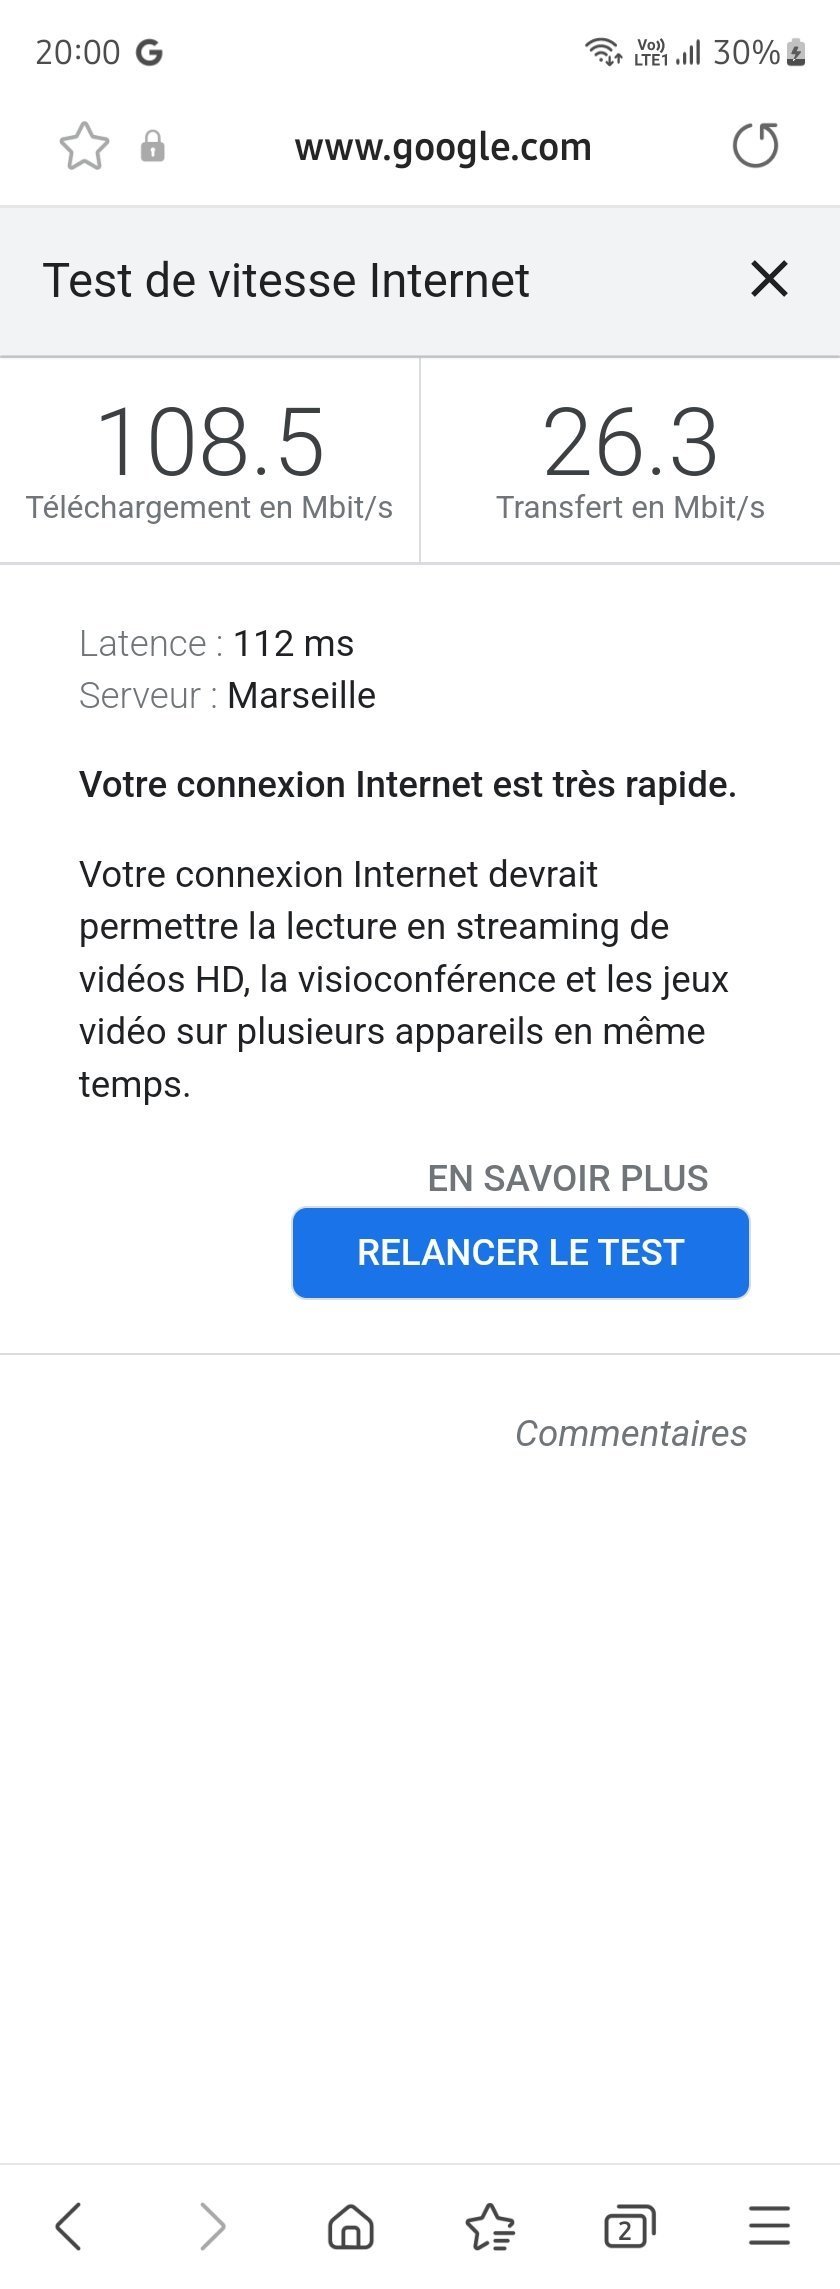Tap the 108.5 download speed result
Image resolution: width=840 pixels, height=2289 pixels.
click(210, 441)
